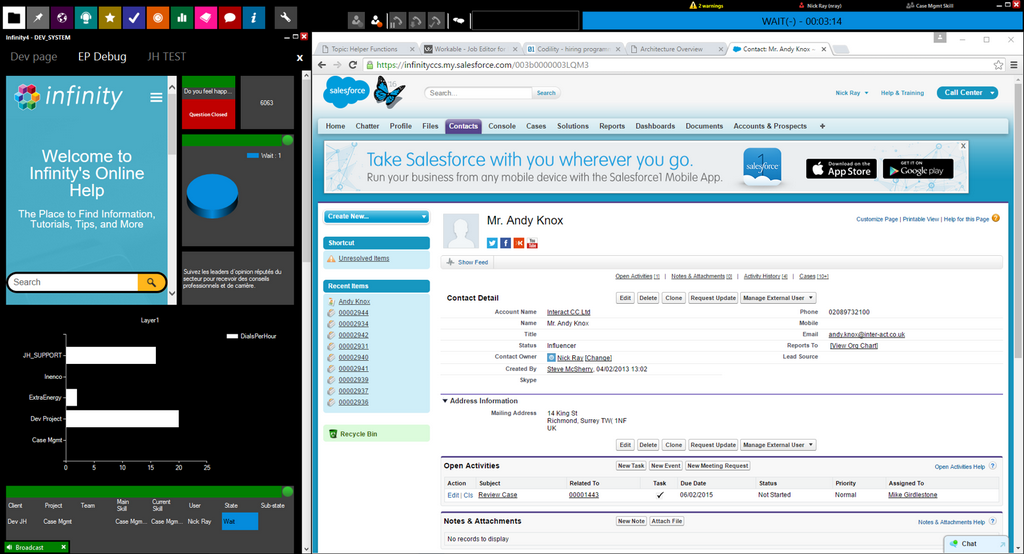The image size is (1024, 554).
Task: Open Andy Knox's Twitter profile icon
Action: 492,243
